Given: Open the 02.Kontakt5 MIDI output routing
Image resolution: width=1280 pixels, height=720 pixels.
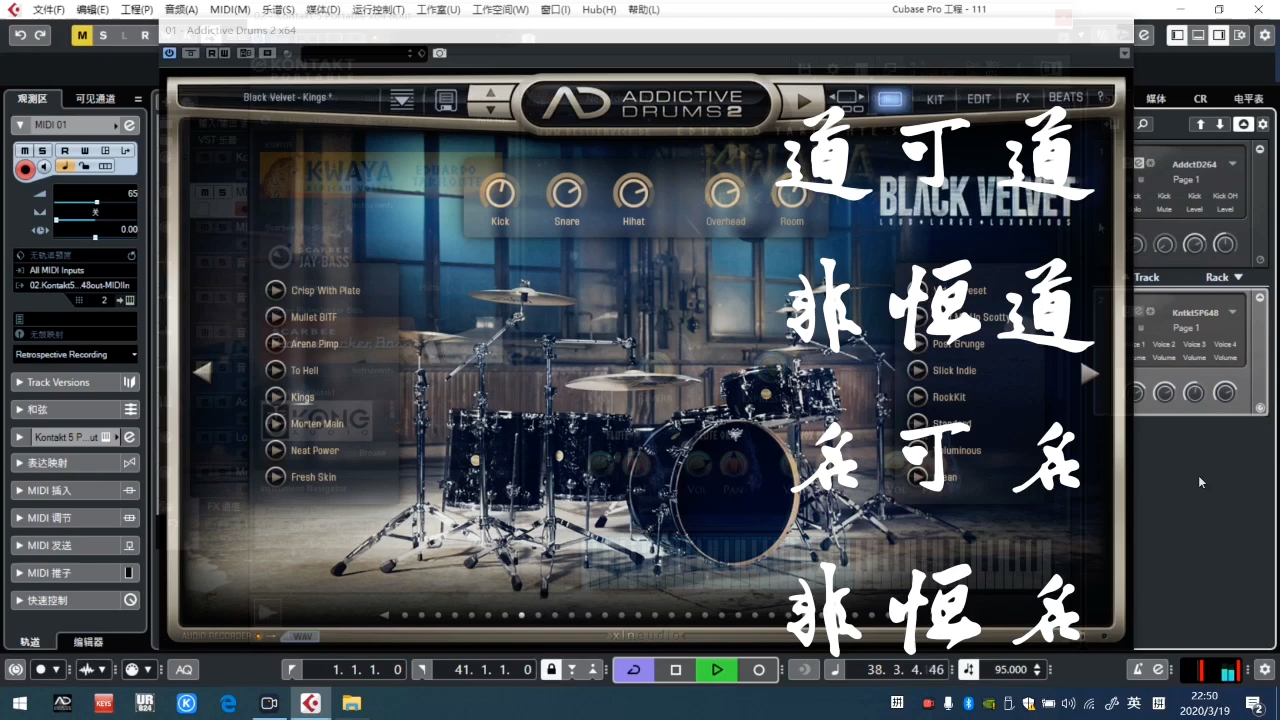Looking at the screenshot, I should (75, 285).
